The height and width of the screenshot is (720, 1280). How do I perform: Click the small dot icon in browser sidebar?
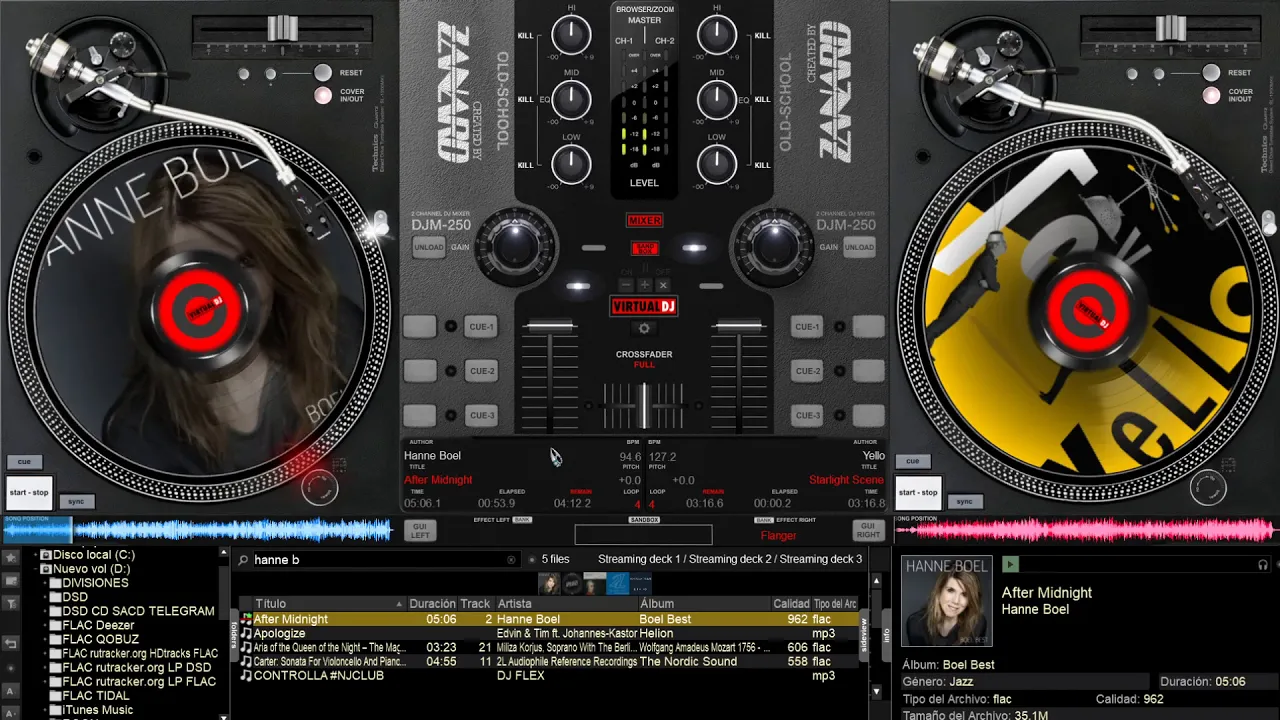(x=11, y=667)
